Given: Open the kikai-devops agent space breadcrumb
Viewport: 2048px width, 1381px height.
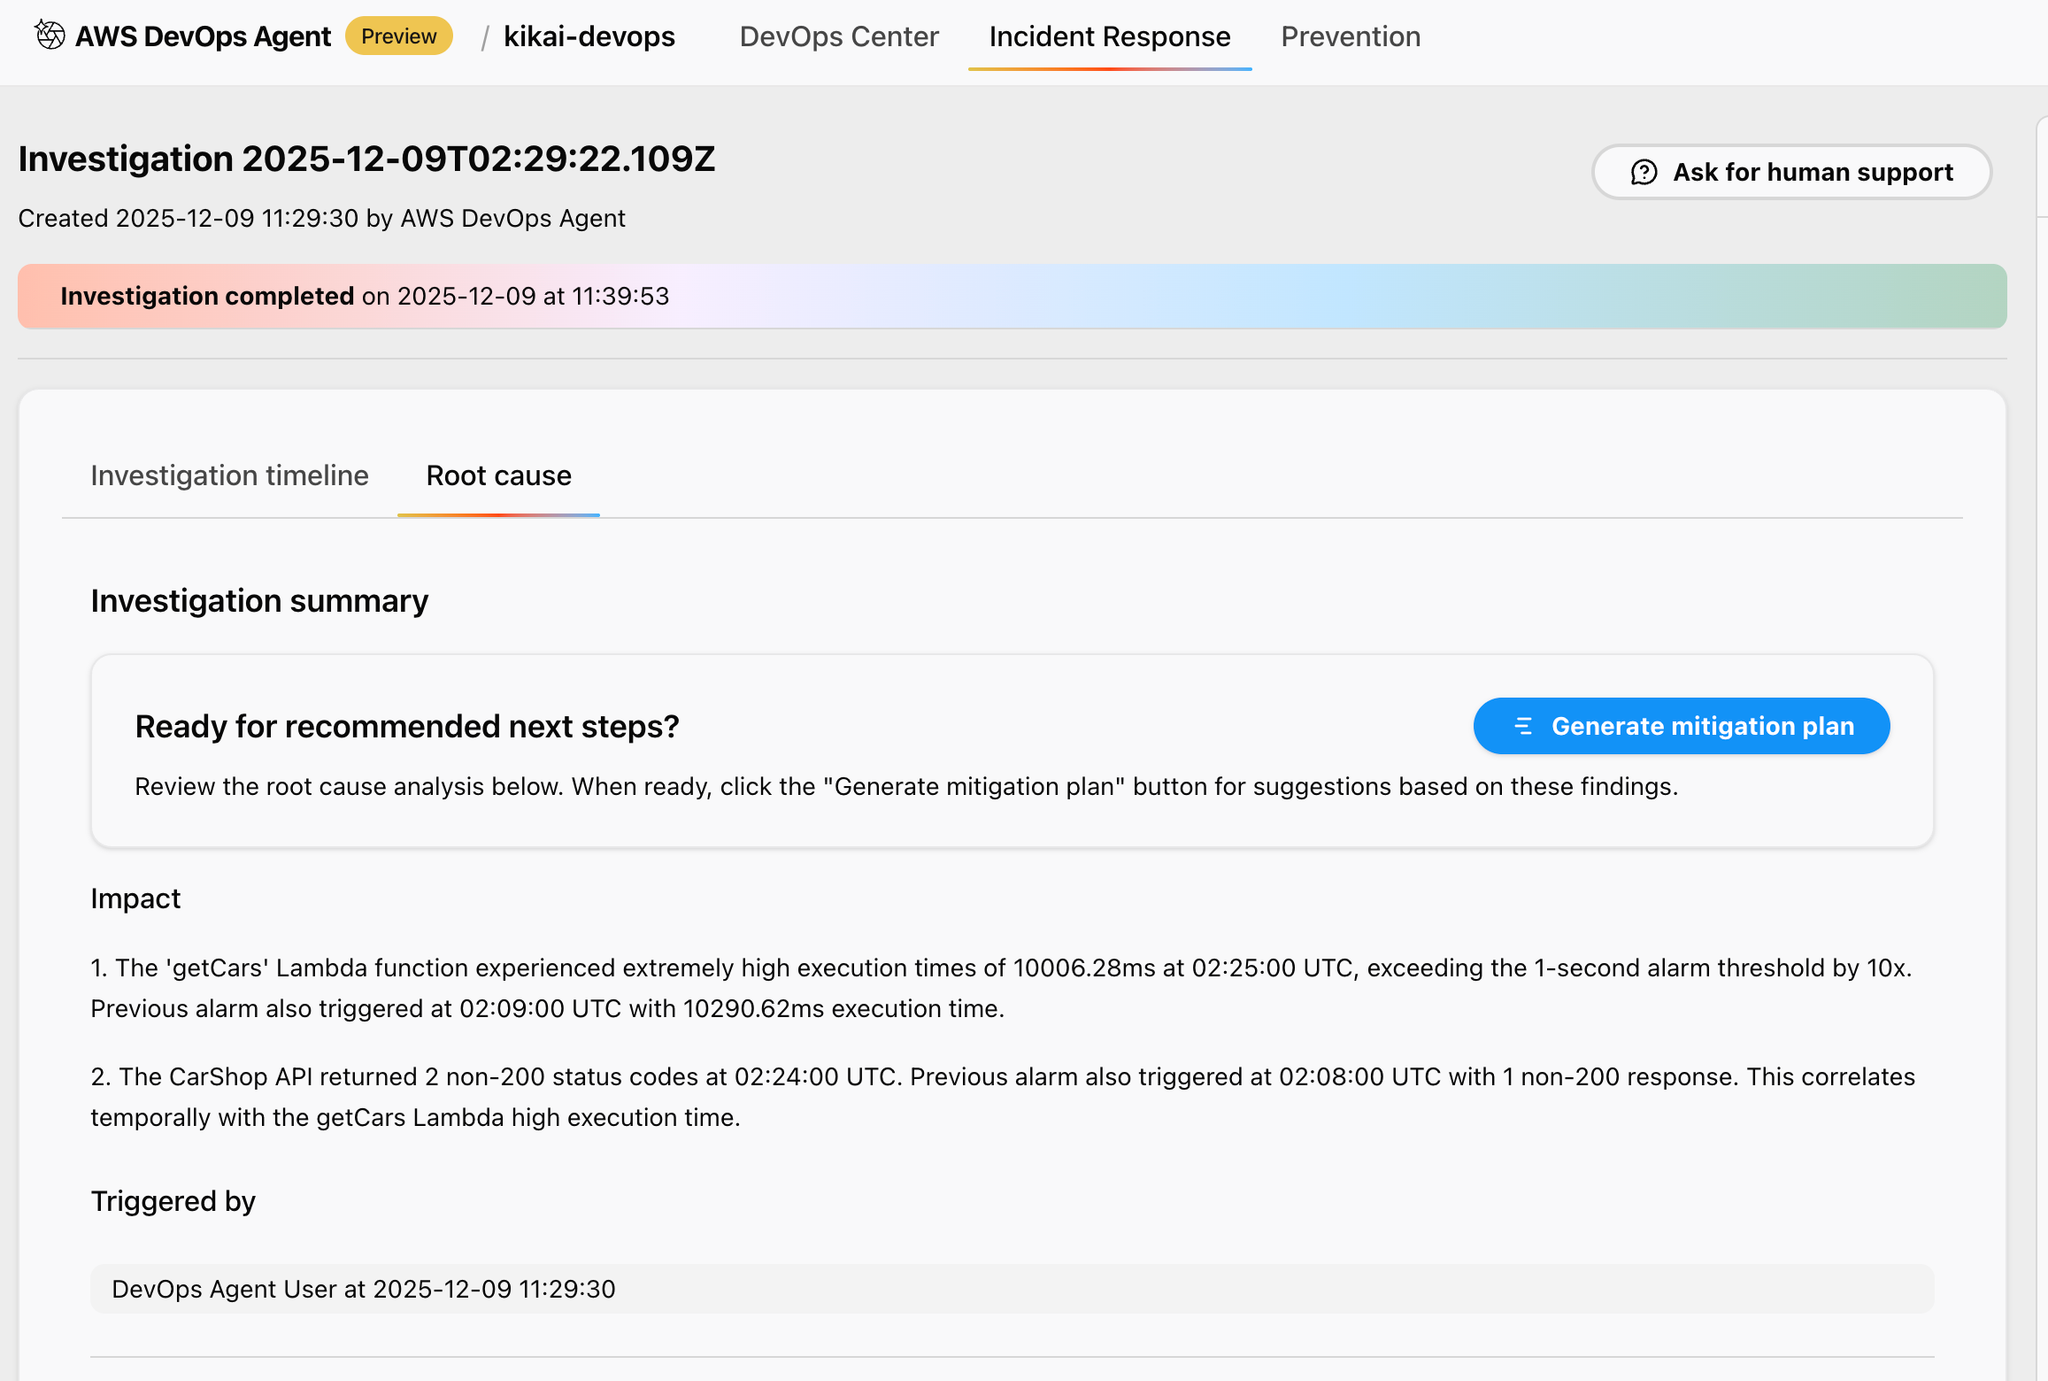Looking at the screenshot, I should pyautogui.click(x=589, y=36).
